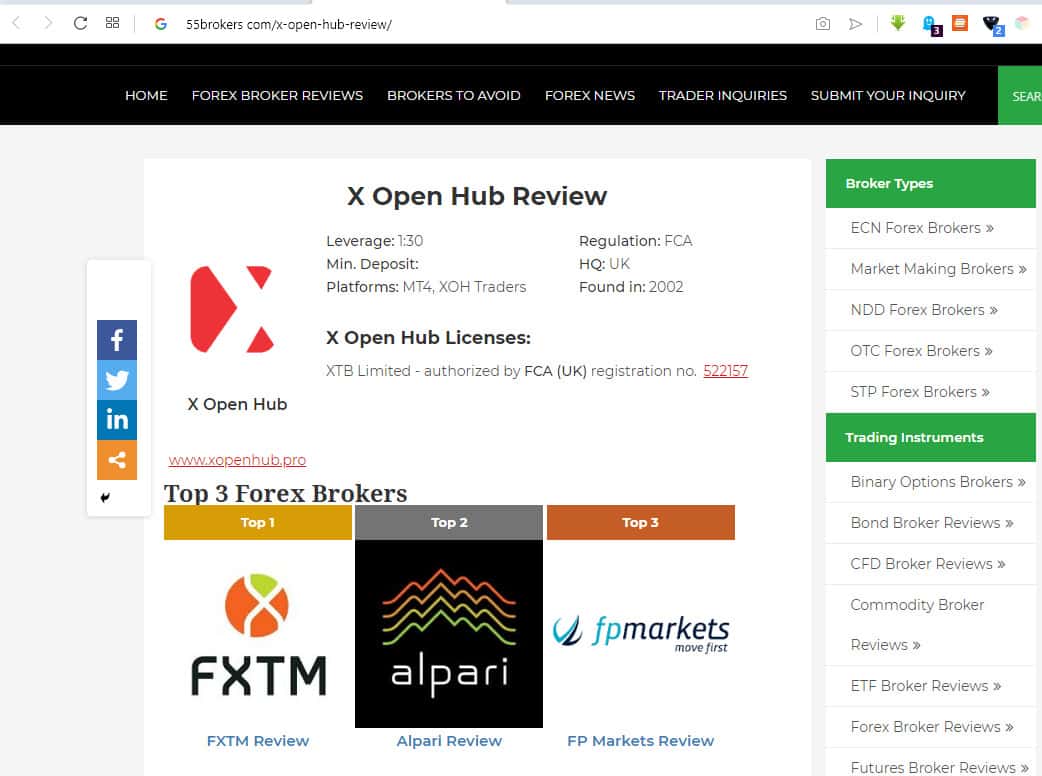Click the Top 2 gray banner
This screenshot has width=1042, height=776.
449,523
